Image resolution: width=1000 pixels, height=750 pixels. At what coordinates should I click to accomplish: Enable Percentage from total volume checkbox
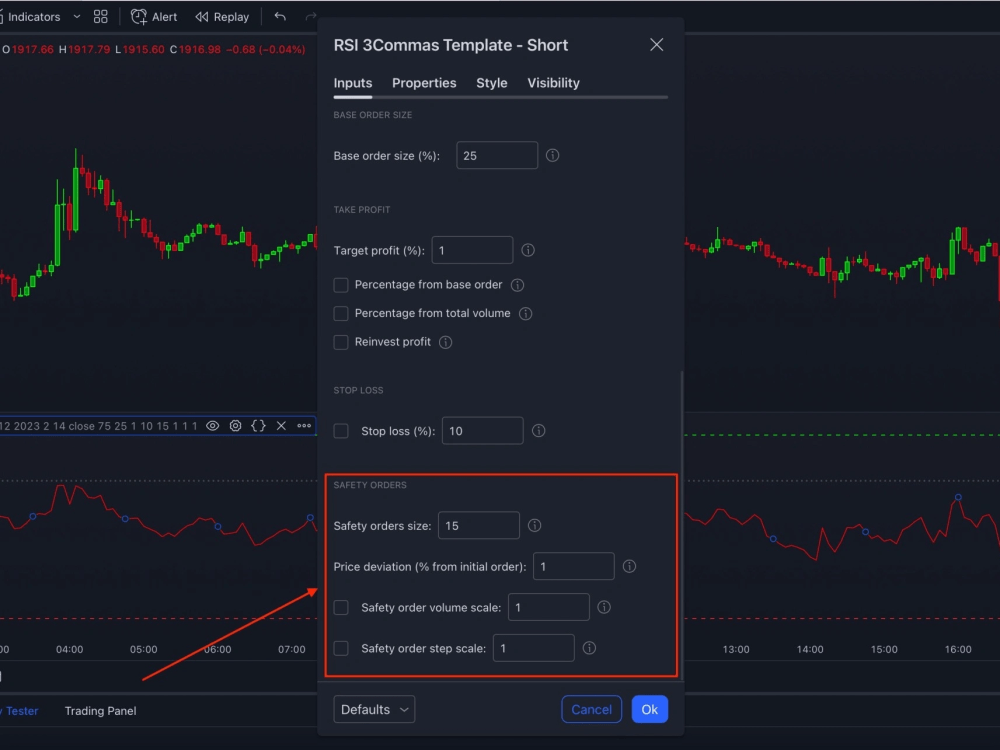341,313
